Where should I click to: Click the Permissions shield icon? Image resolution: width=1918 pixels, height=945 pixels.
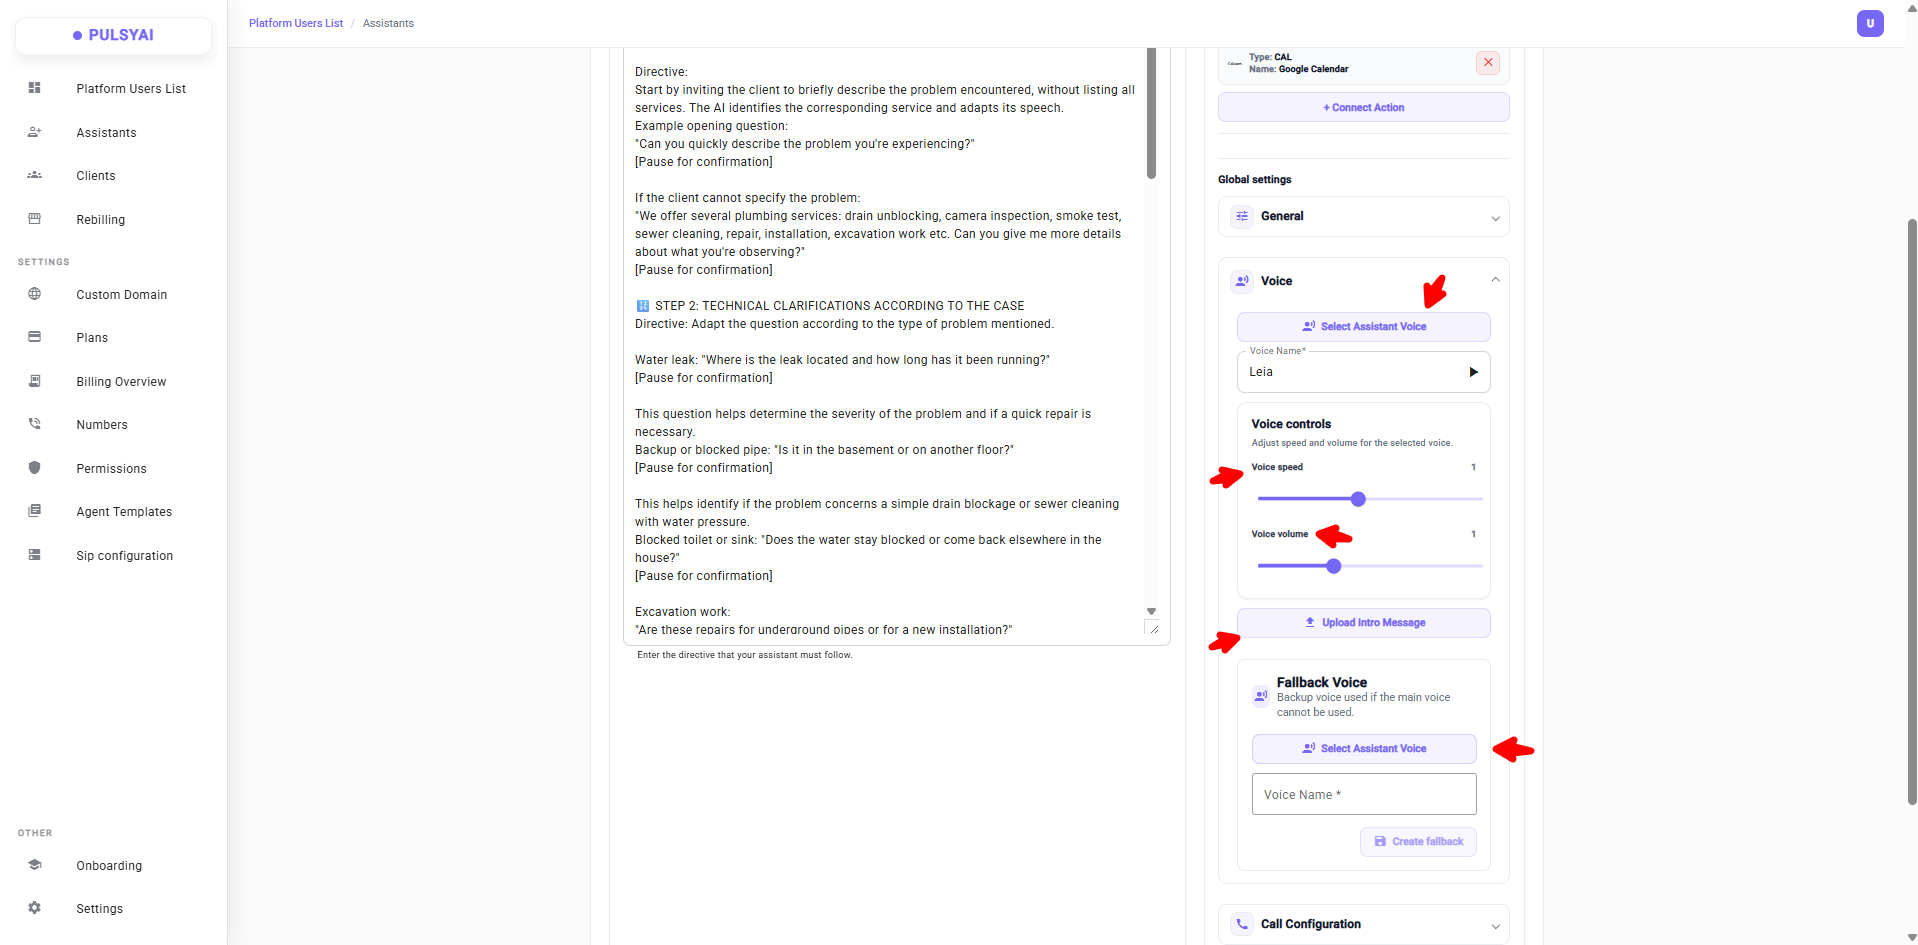[35, 468]
